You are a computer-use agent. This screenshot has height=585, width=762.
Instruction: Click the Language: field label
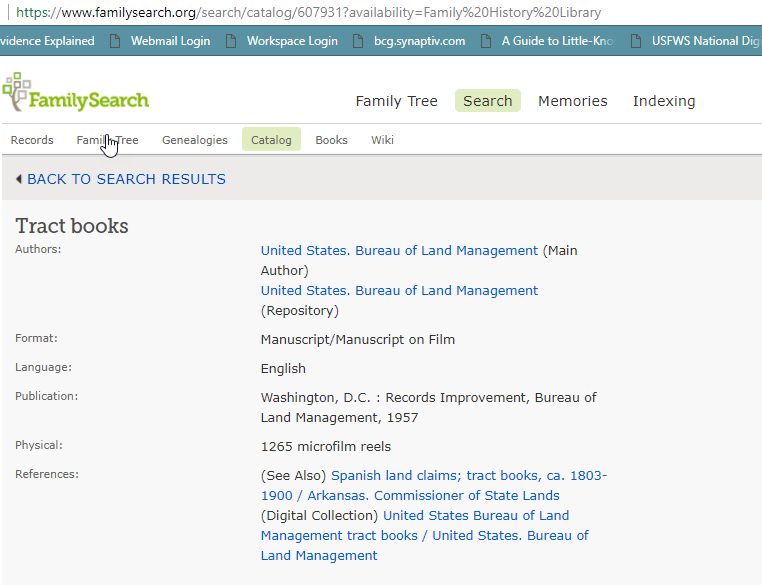[x=43, y=367]
